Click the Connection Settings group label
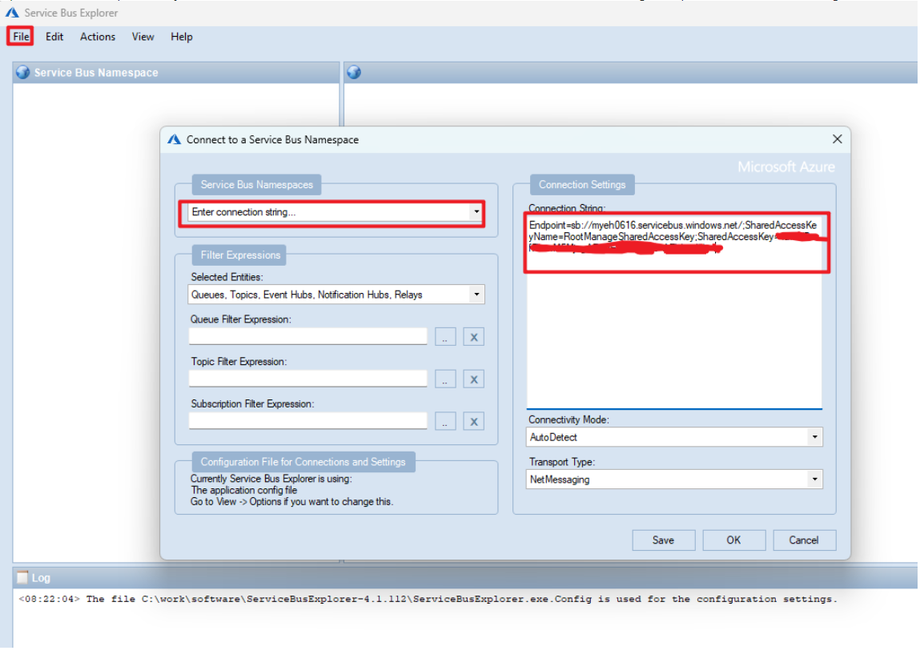Screen dimensions: 920x650 point(582,184)
